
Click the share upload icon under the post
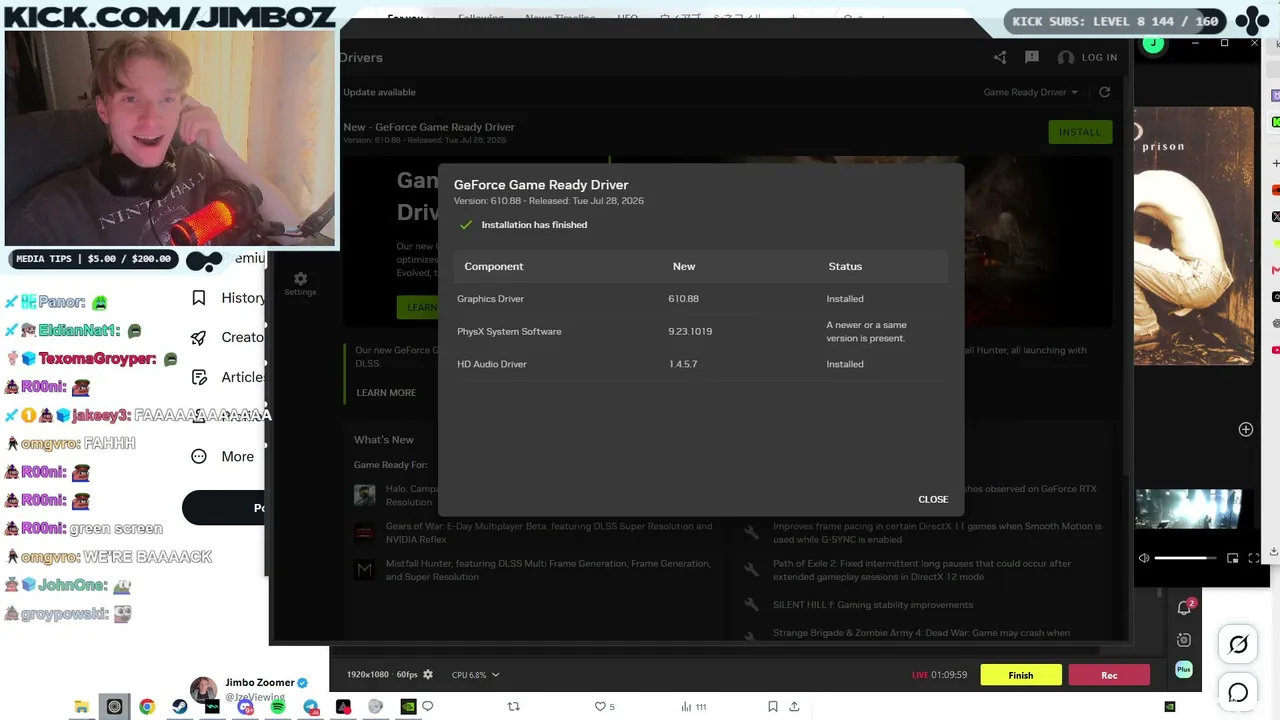[794, 707]
